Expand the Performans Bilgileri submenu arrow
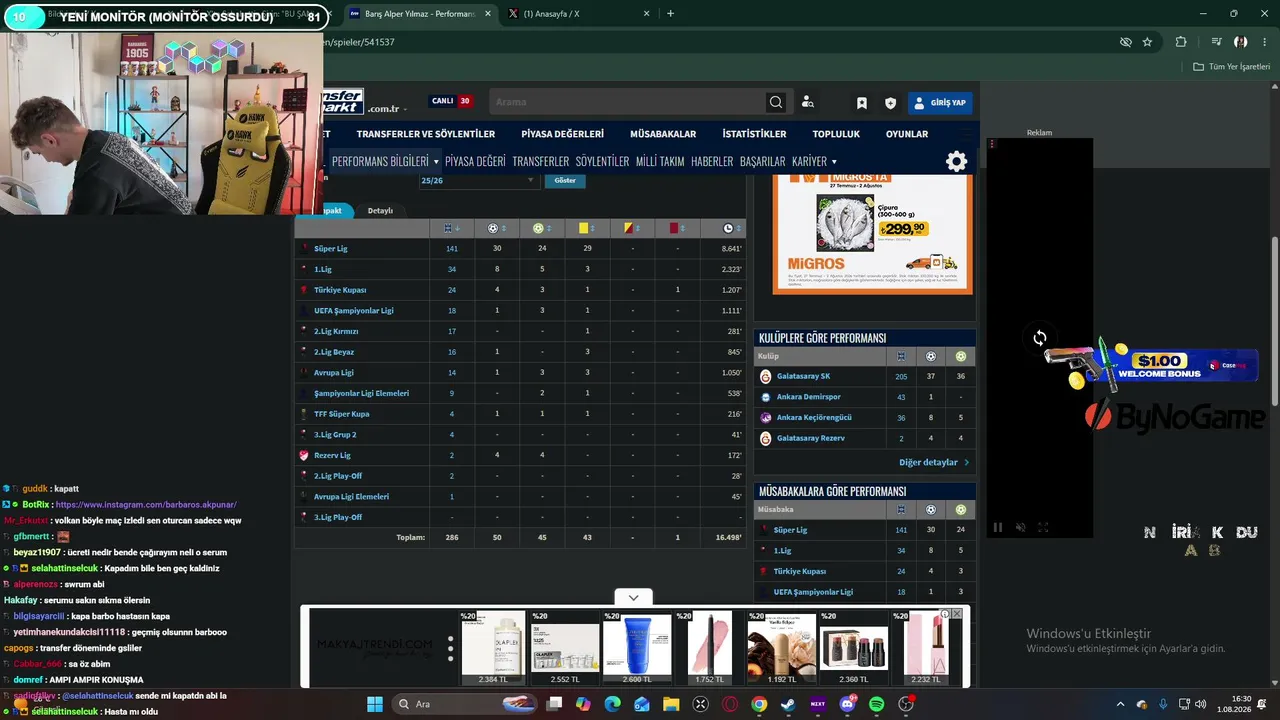Screen dimensions: 1280x720 coord(436,162)
